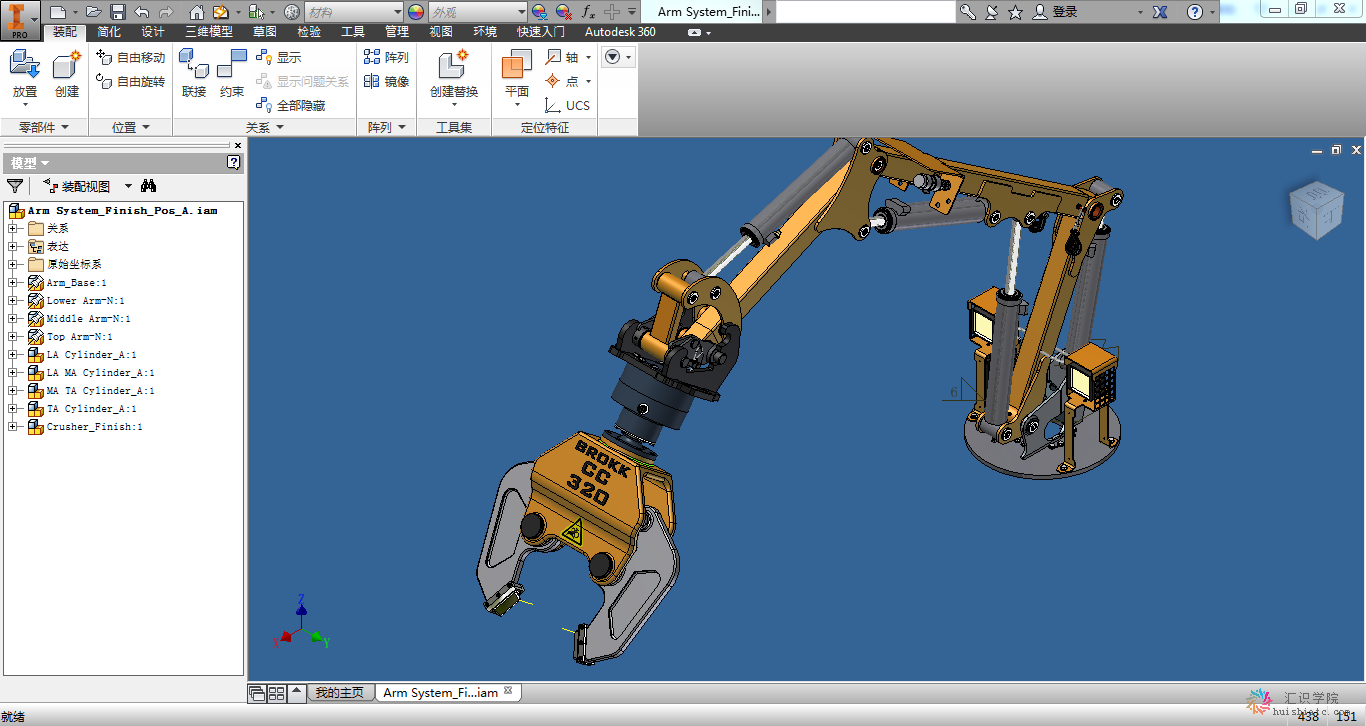Click the Open folder icon
Image resolution: width=1366 pixels, height=726 pixels.
tap(93, 12)
